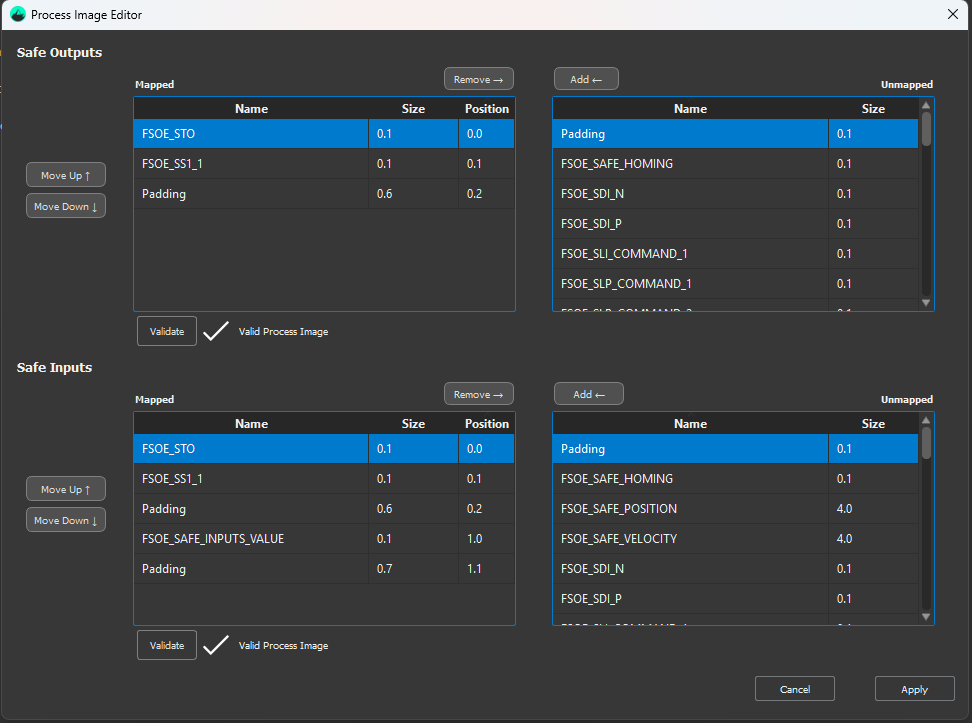This screenshot has height=723, width=972.
Task: Pick the FSOE_SLI_COMMAND_1 unmapped output row
Action: [x=690, y=254]
